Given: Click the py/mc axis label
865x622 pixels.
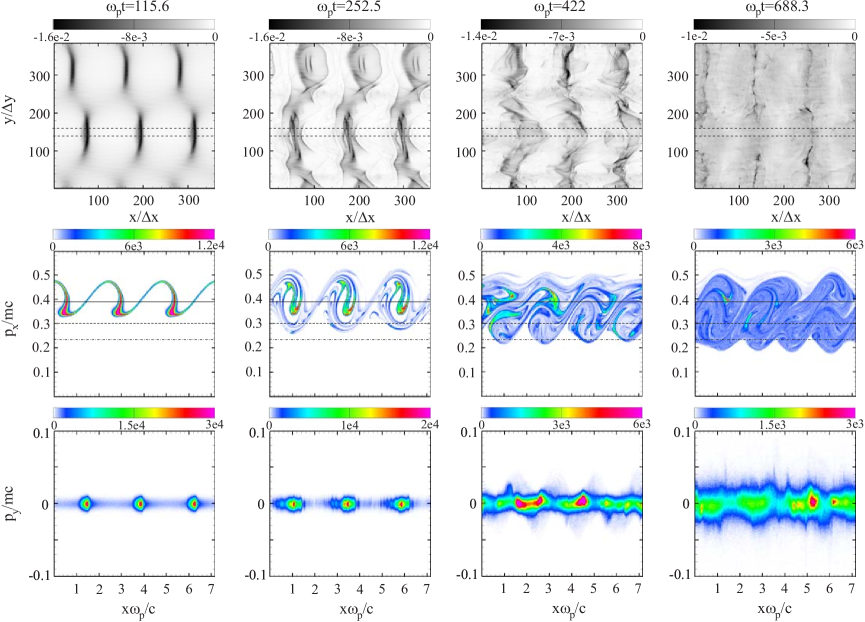Looking at the screenshot, I should click(10, 503).
